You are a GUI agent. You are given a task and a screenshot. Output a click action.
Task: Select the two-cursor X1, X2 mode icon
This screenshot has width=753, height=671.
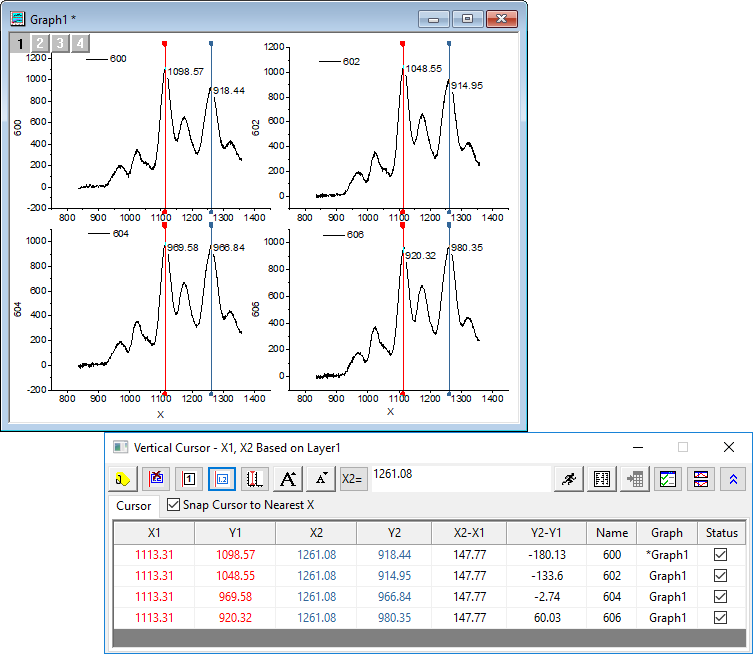coord(222,479)
